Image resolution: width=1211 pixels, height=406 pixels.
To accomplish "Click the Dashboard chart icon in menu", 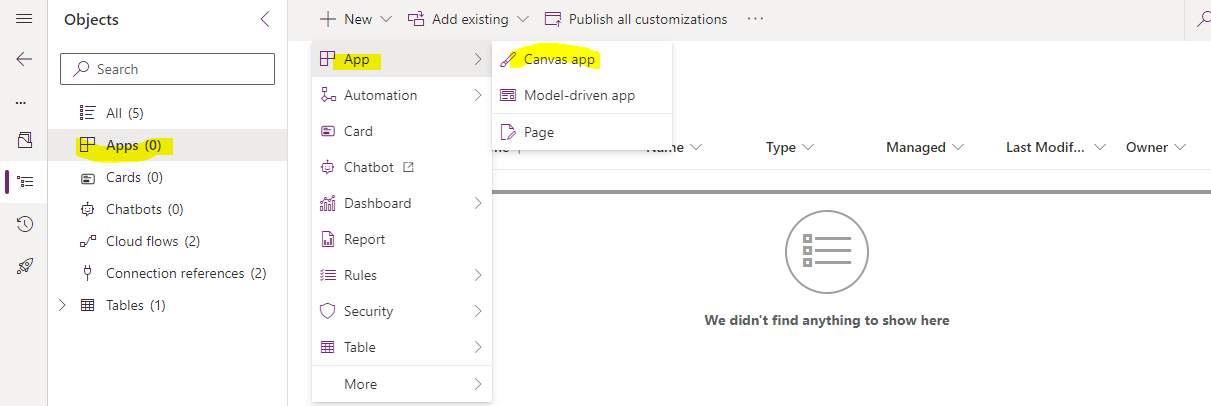I will pos(326,203).
